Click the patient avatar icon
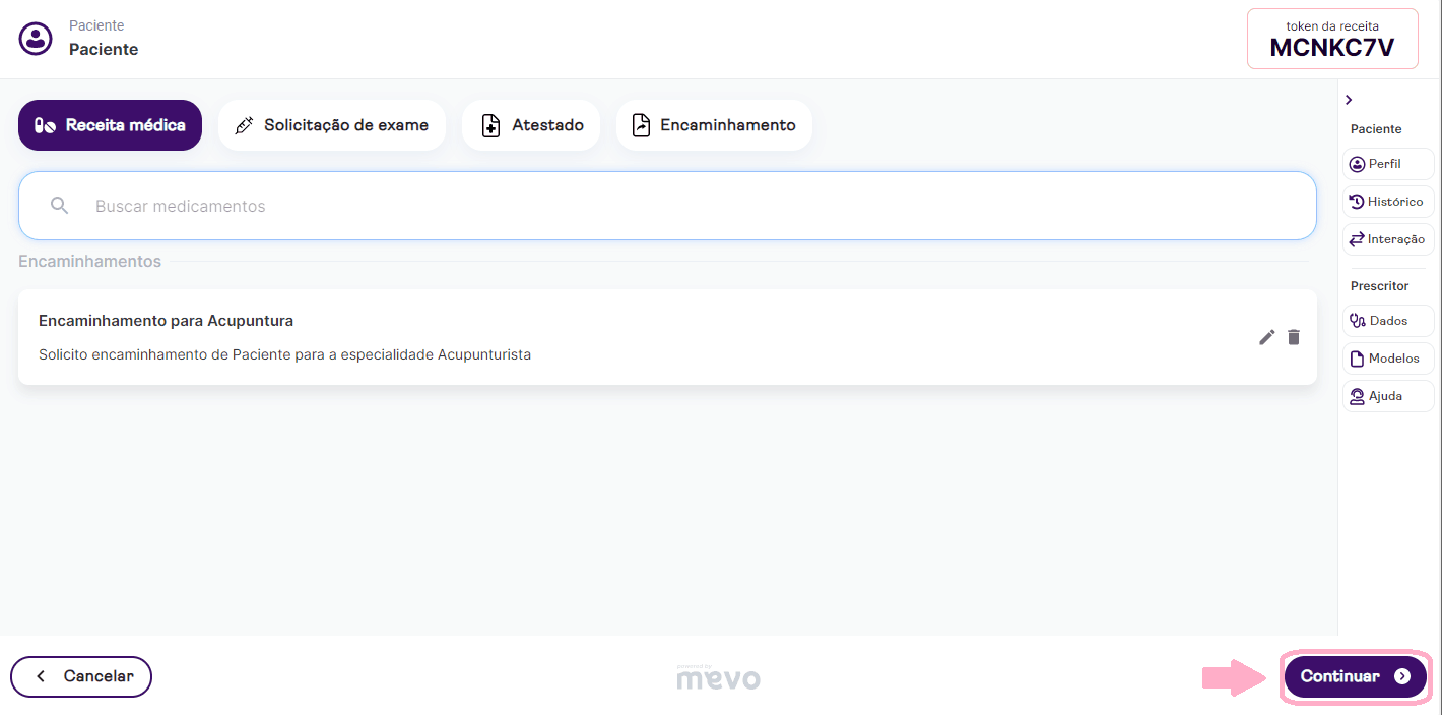Screen dimensions: 1442x715 36,39
